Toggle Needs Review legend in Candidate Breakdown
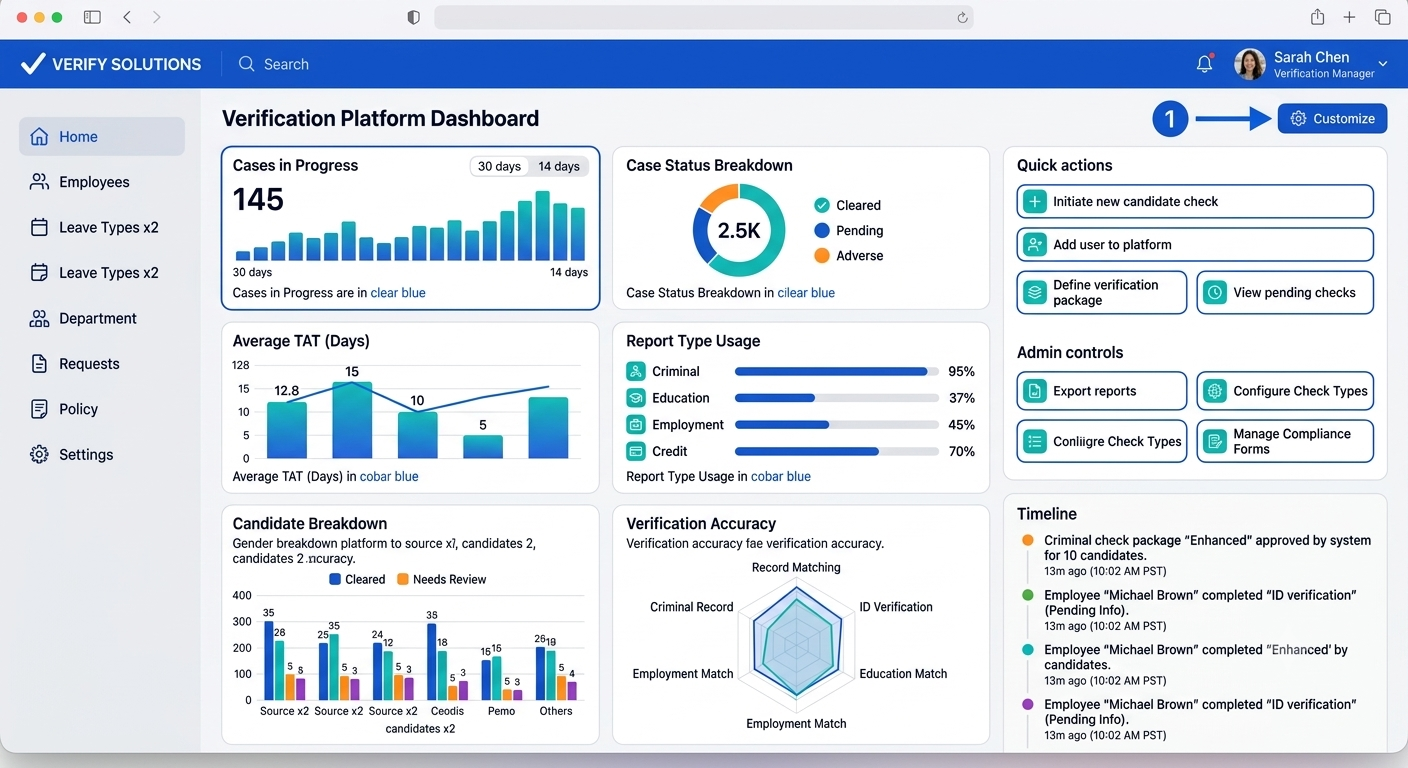Viewport: 1408px width, 768px height. tap(442, 579)
